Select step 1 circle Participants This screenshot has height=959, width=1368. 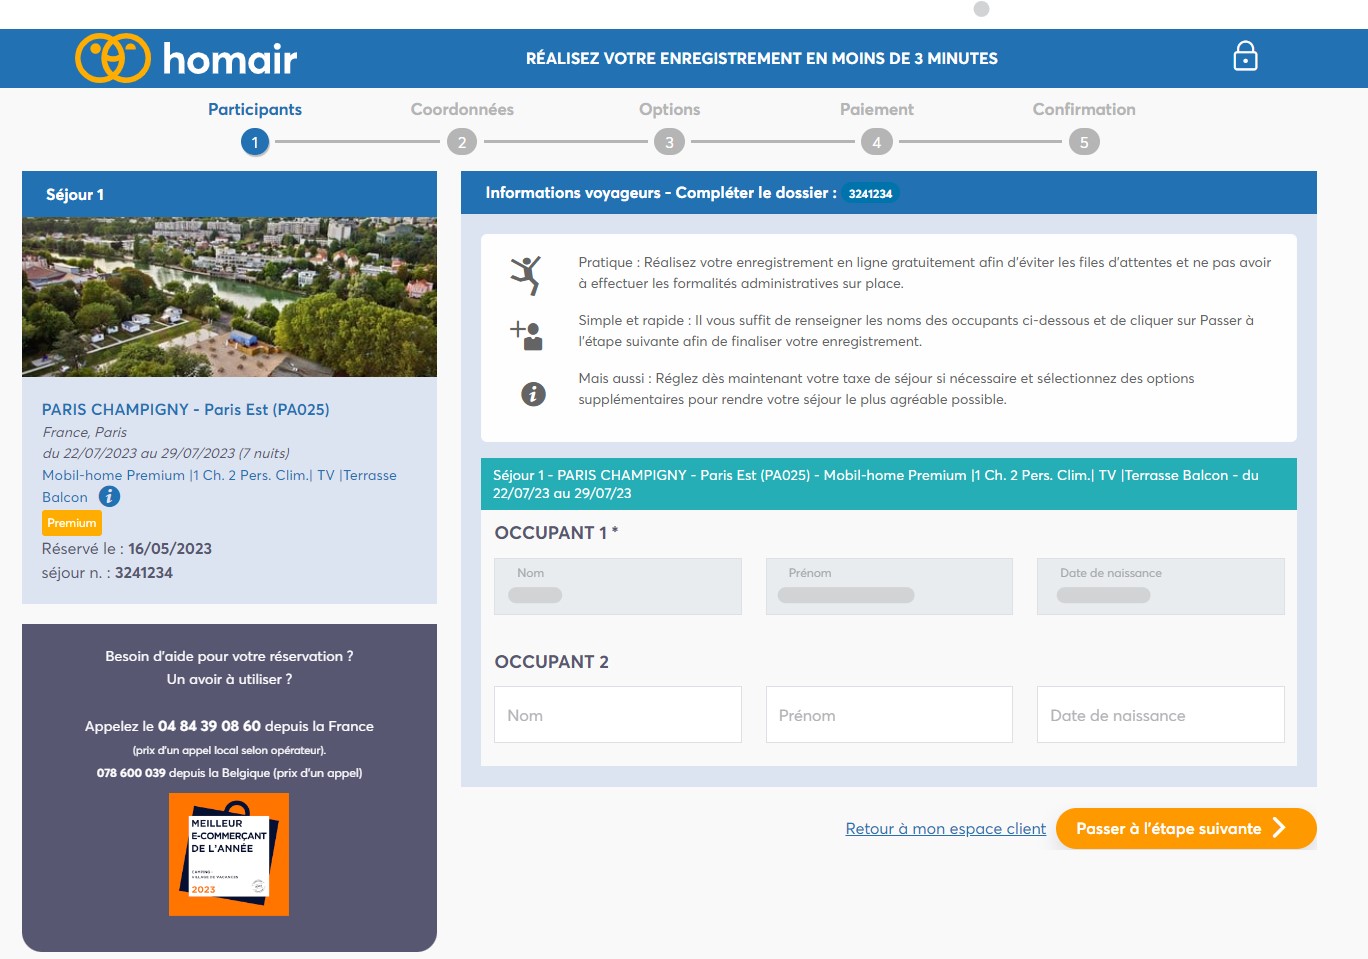tap(255, 142)
